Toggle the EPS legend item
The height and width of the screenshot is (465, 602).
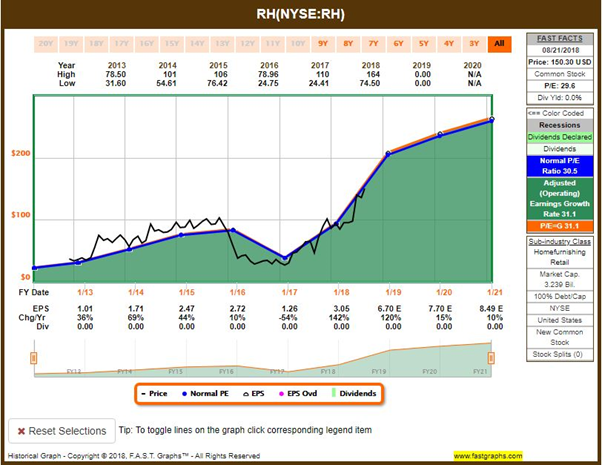[254, 394]
